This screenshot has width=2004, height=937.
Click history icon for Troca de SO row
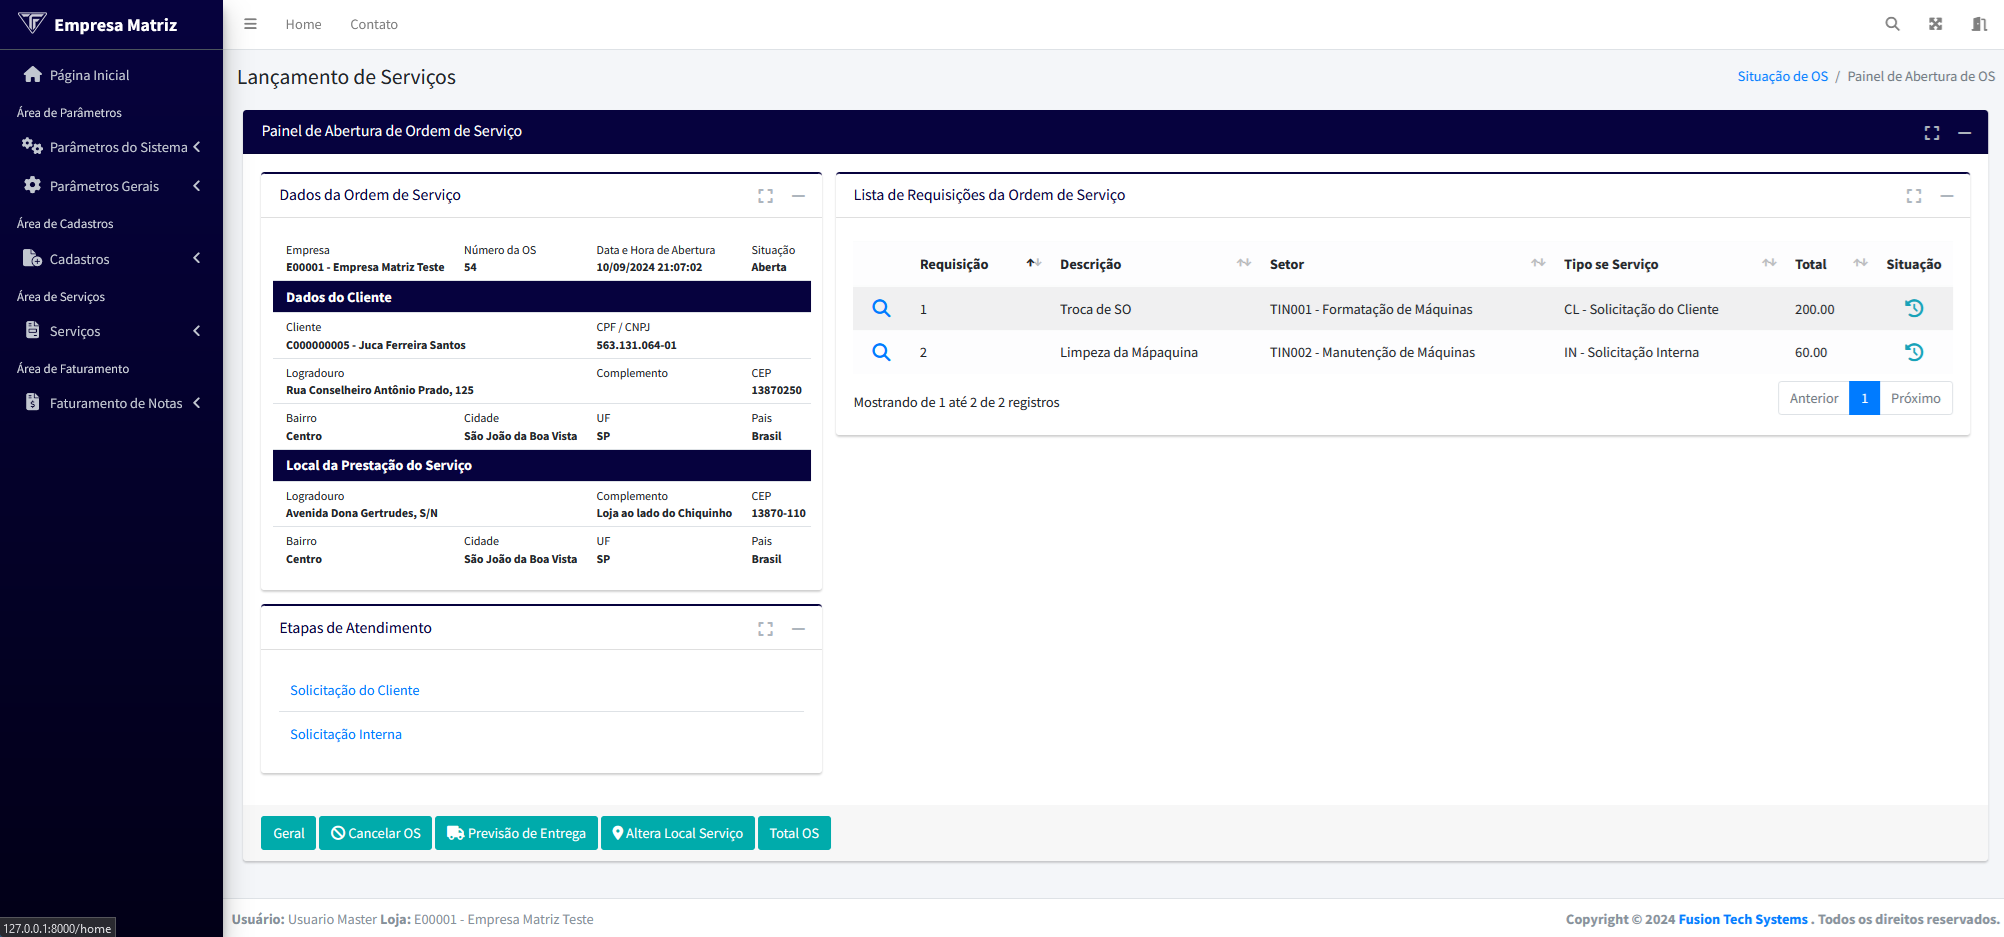click(1914, 308)
